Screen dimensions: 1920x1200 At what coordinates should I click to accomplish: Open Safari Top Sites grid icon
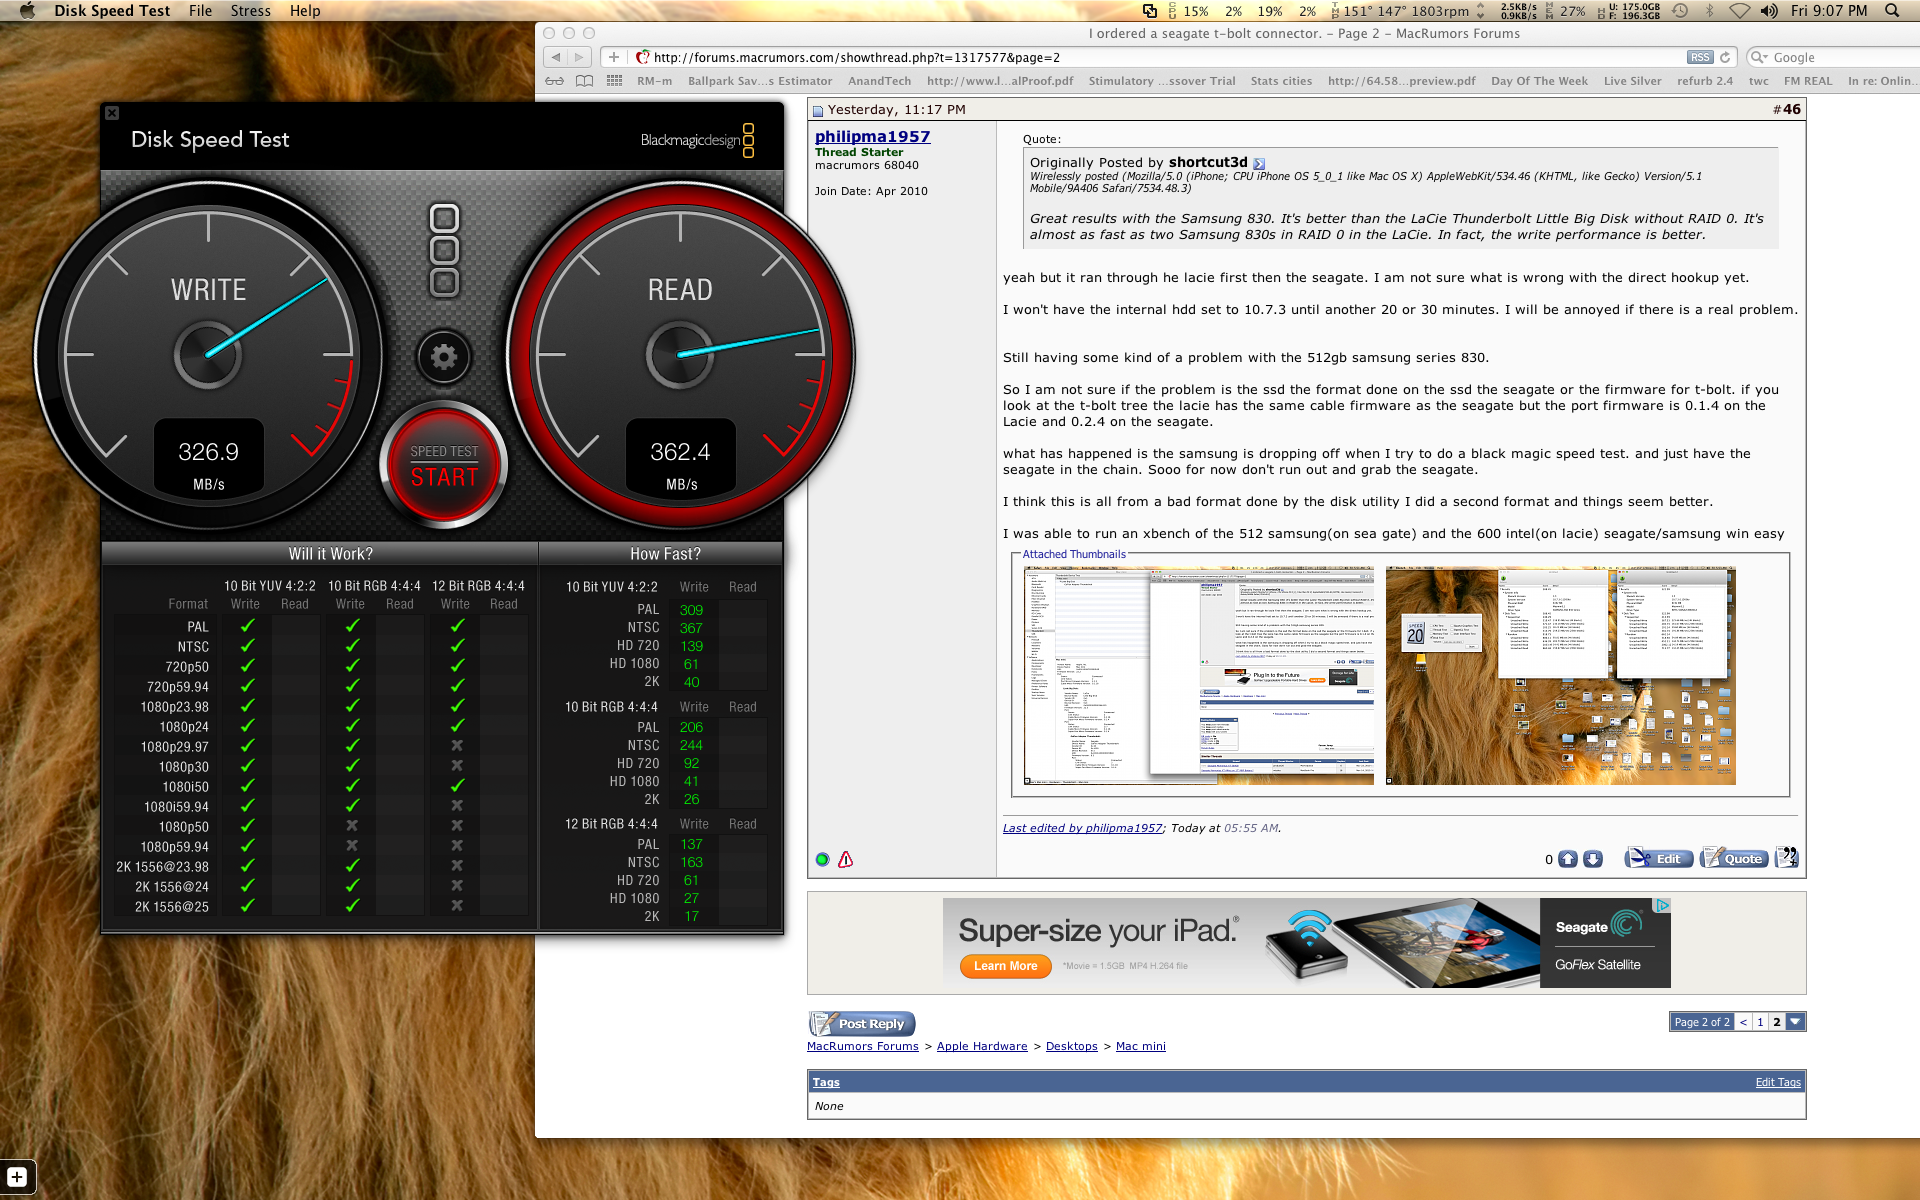(x=614, y=81)
